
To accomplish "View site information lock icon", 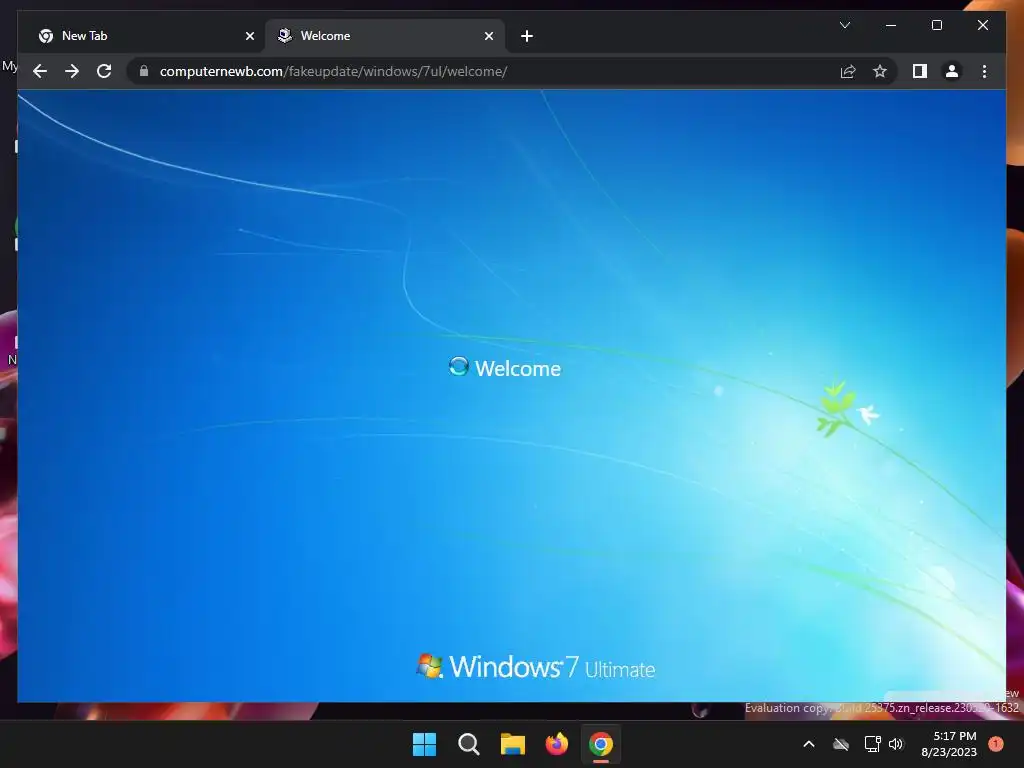I will click(144, 71).
